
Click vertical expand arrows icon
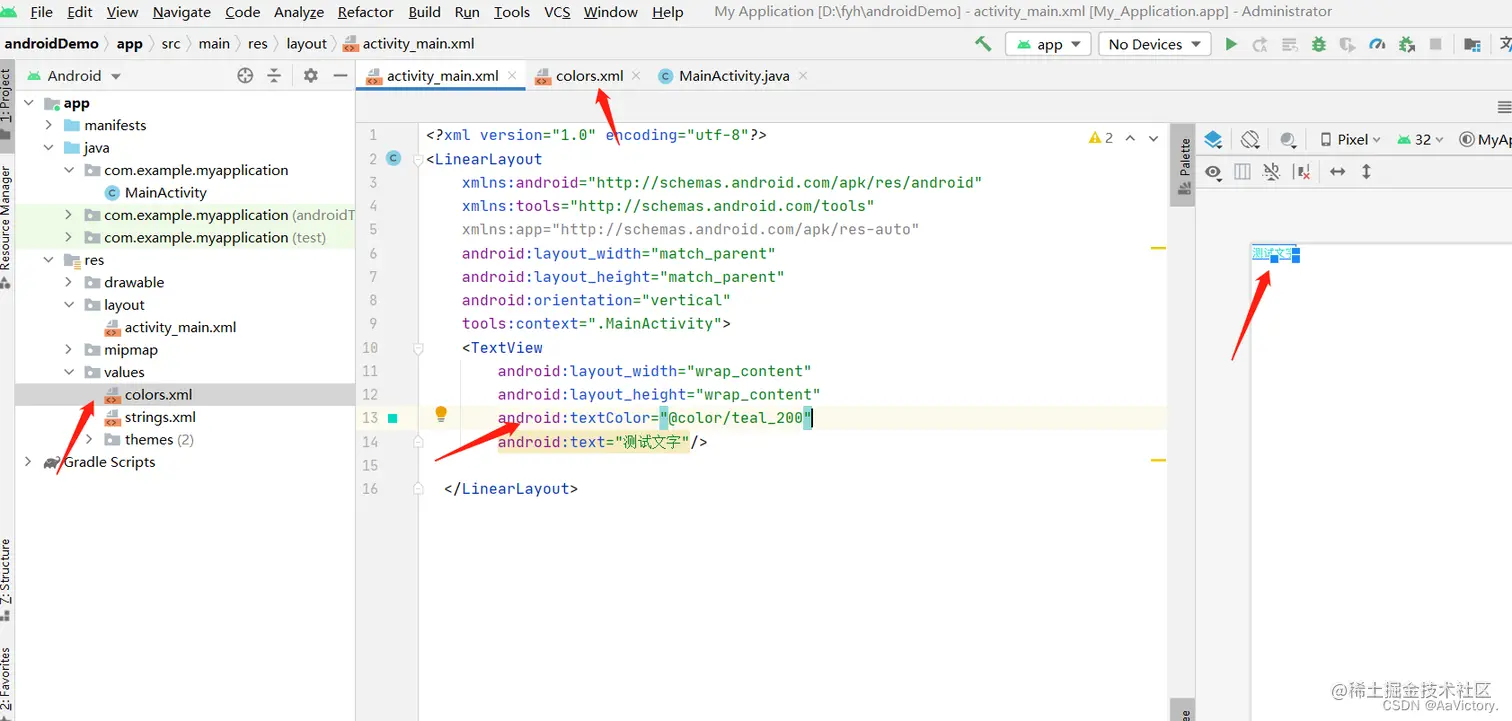[x=1366, y=172]
